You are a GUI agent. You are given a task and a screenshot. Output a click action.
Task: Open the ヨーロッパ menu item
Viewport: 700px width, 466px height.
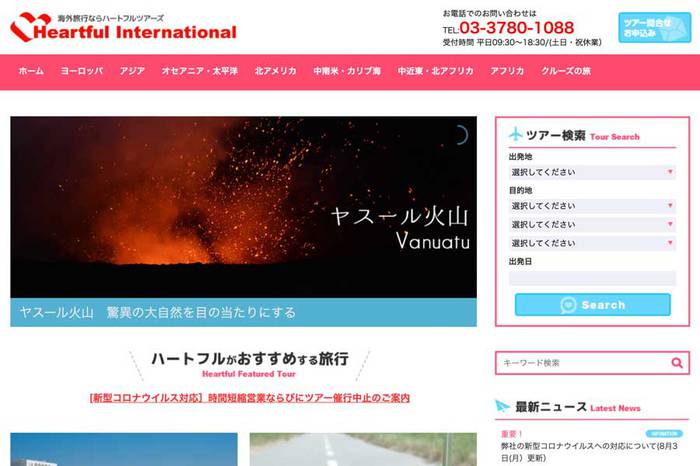click(x=82, y=71)
